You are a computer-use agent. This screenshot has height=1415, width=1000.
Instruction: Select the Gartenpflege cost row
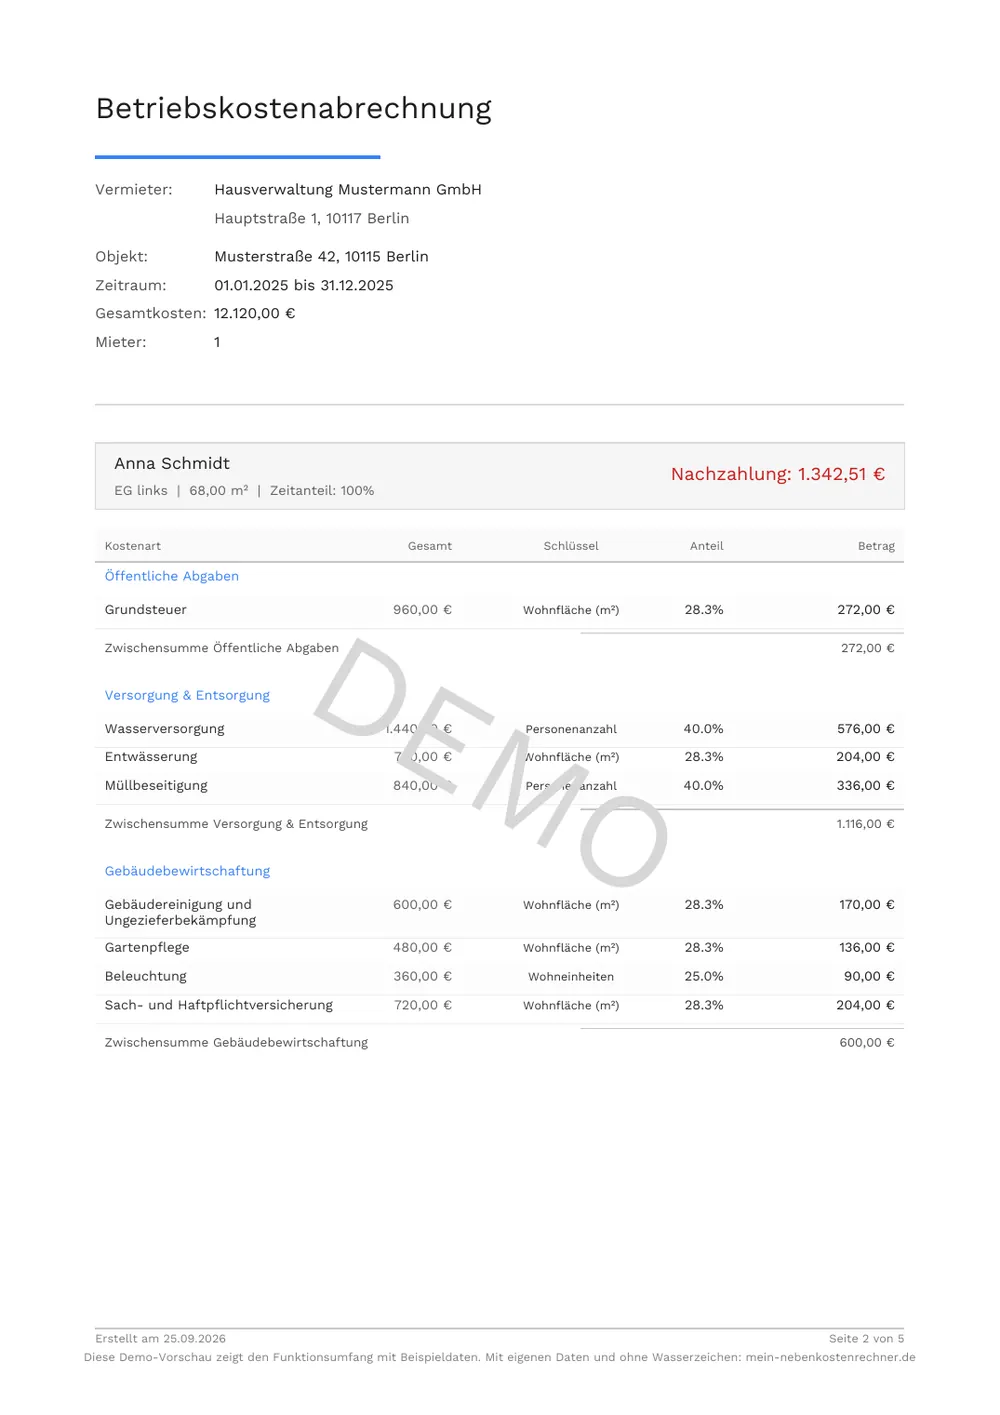click(500, 948)
